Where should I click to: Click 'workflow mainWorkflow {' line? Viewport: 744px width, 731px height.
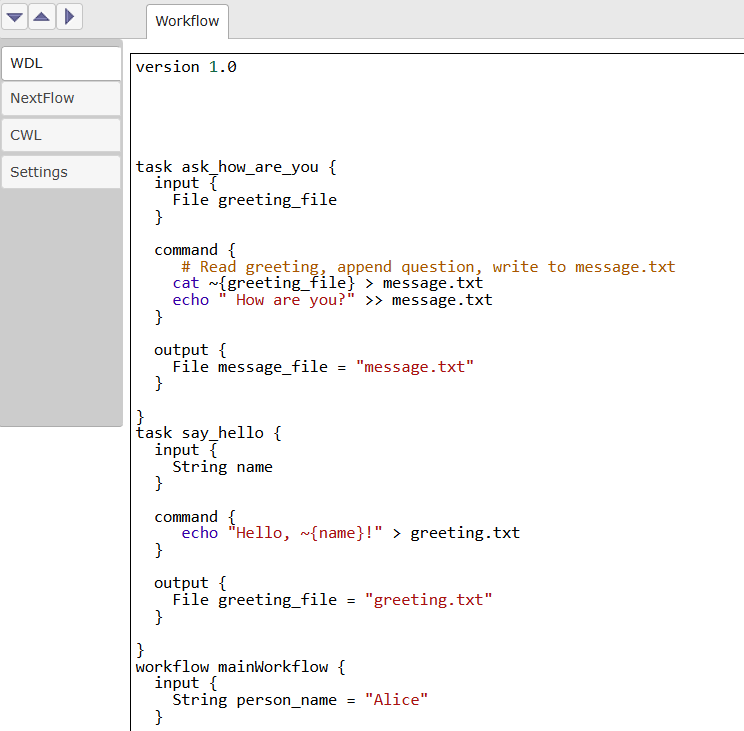pyautogui.click(x=241, y=667)
